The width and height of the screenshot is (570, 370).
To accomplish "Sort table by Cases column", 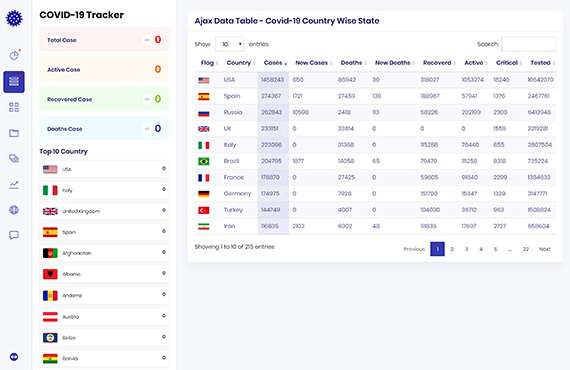I will 275,63.
